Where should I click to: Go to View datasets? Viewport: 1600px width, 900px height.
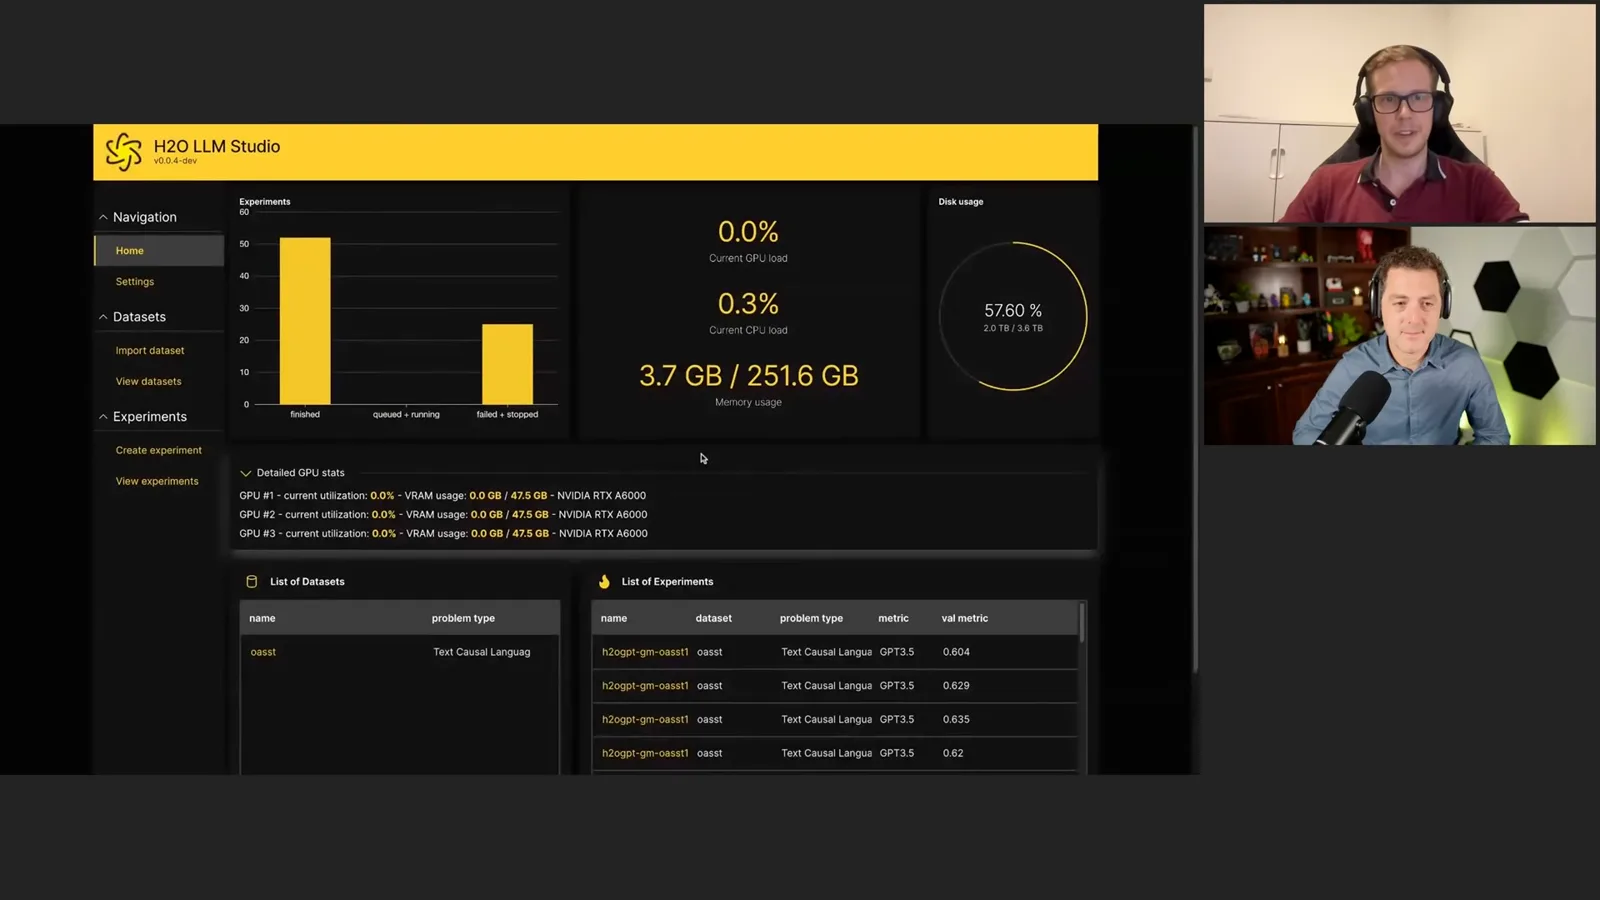pyautogui.click(x=148, y=382)
